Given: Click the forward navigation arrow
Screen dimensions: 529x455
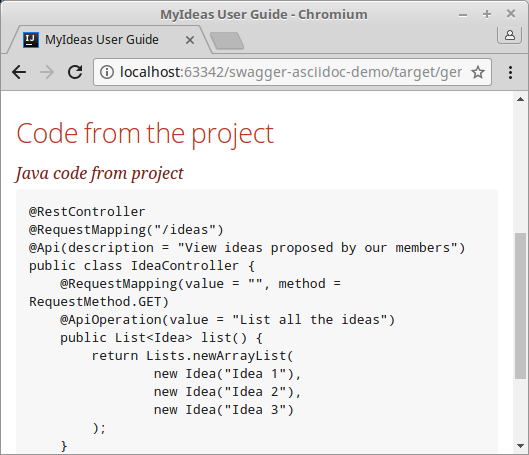Looking at the screenshot, I should pos(47,72).
